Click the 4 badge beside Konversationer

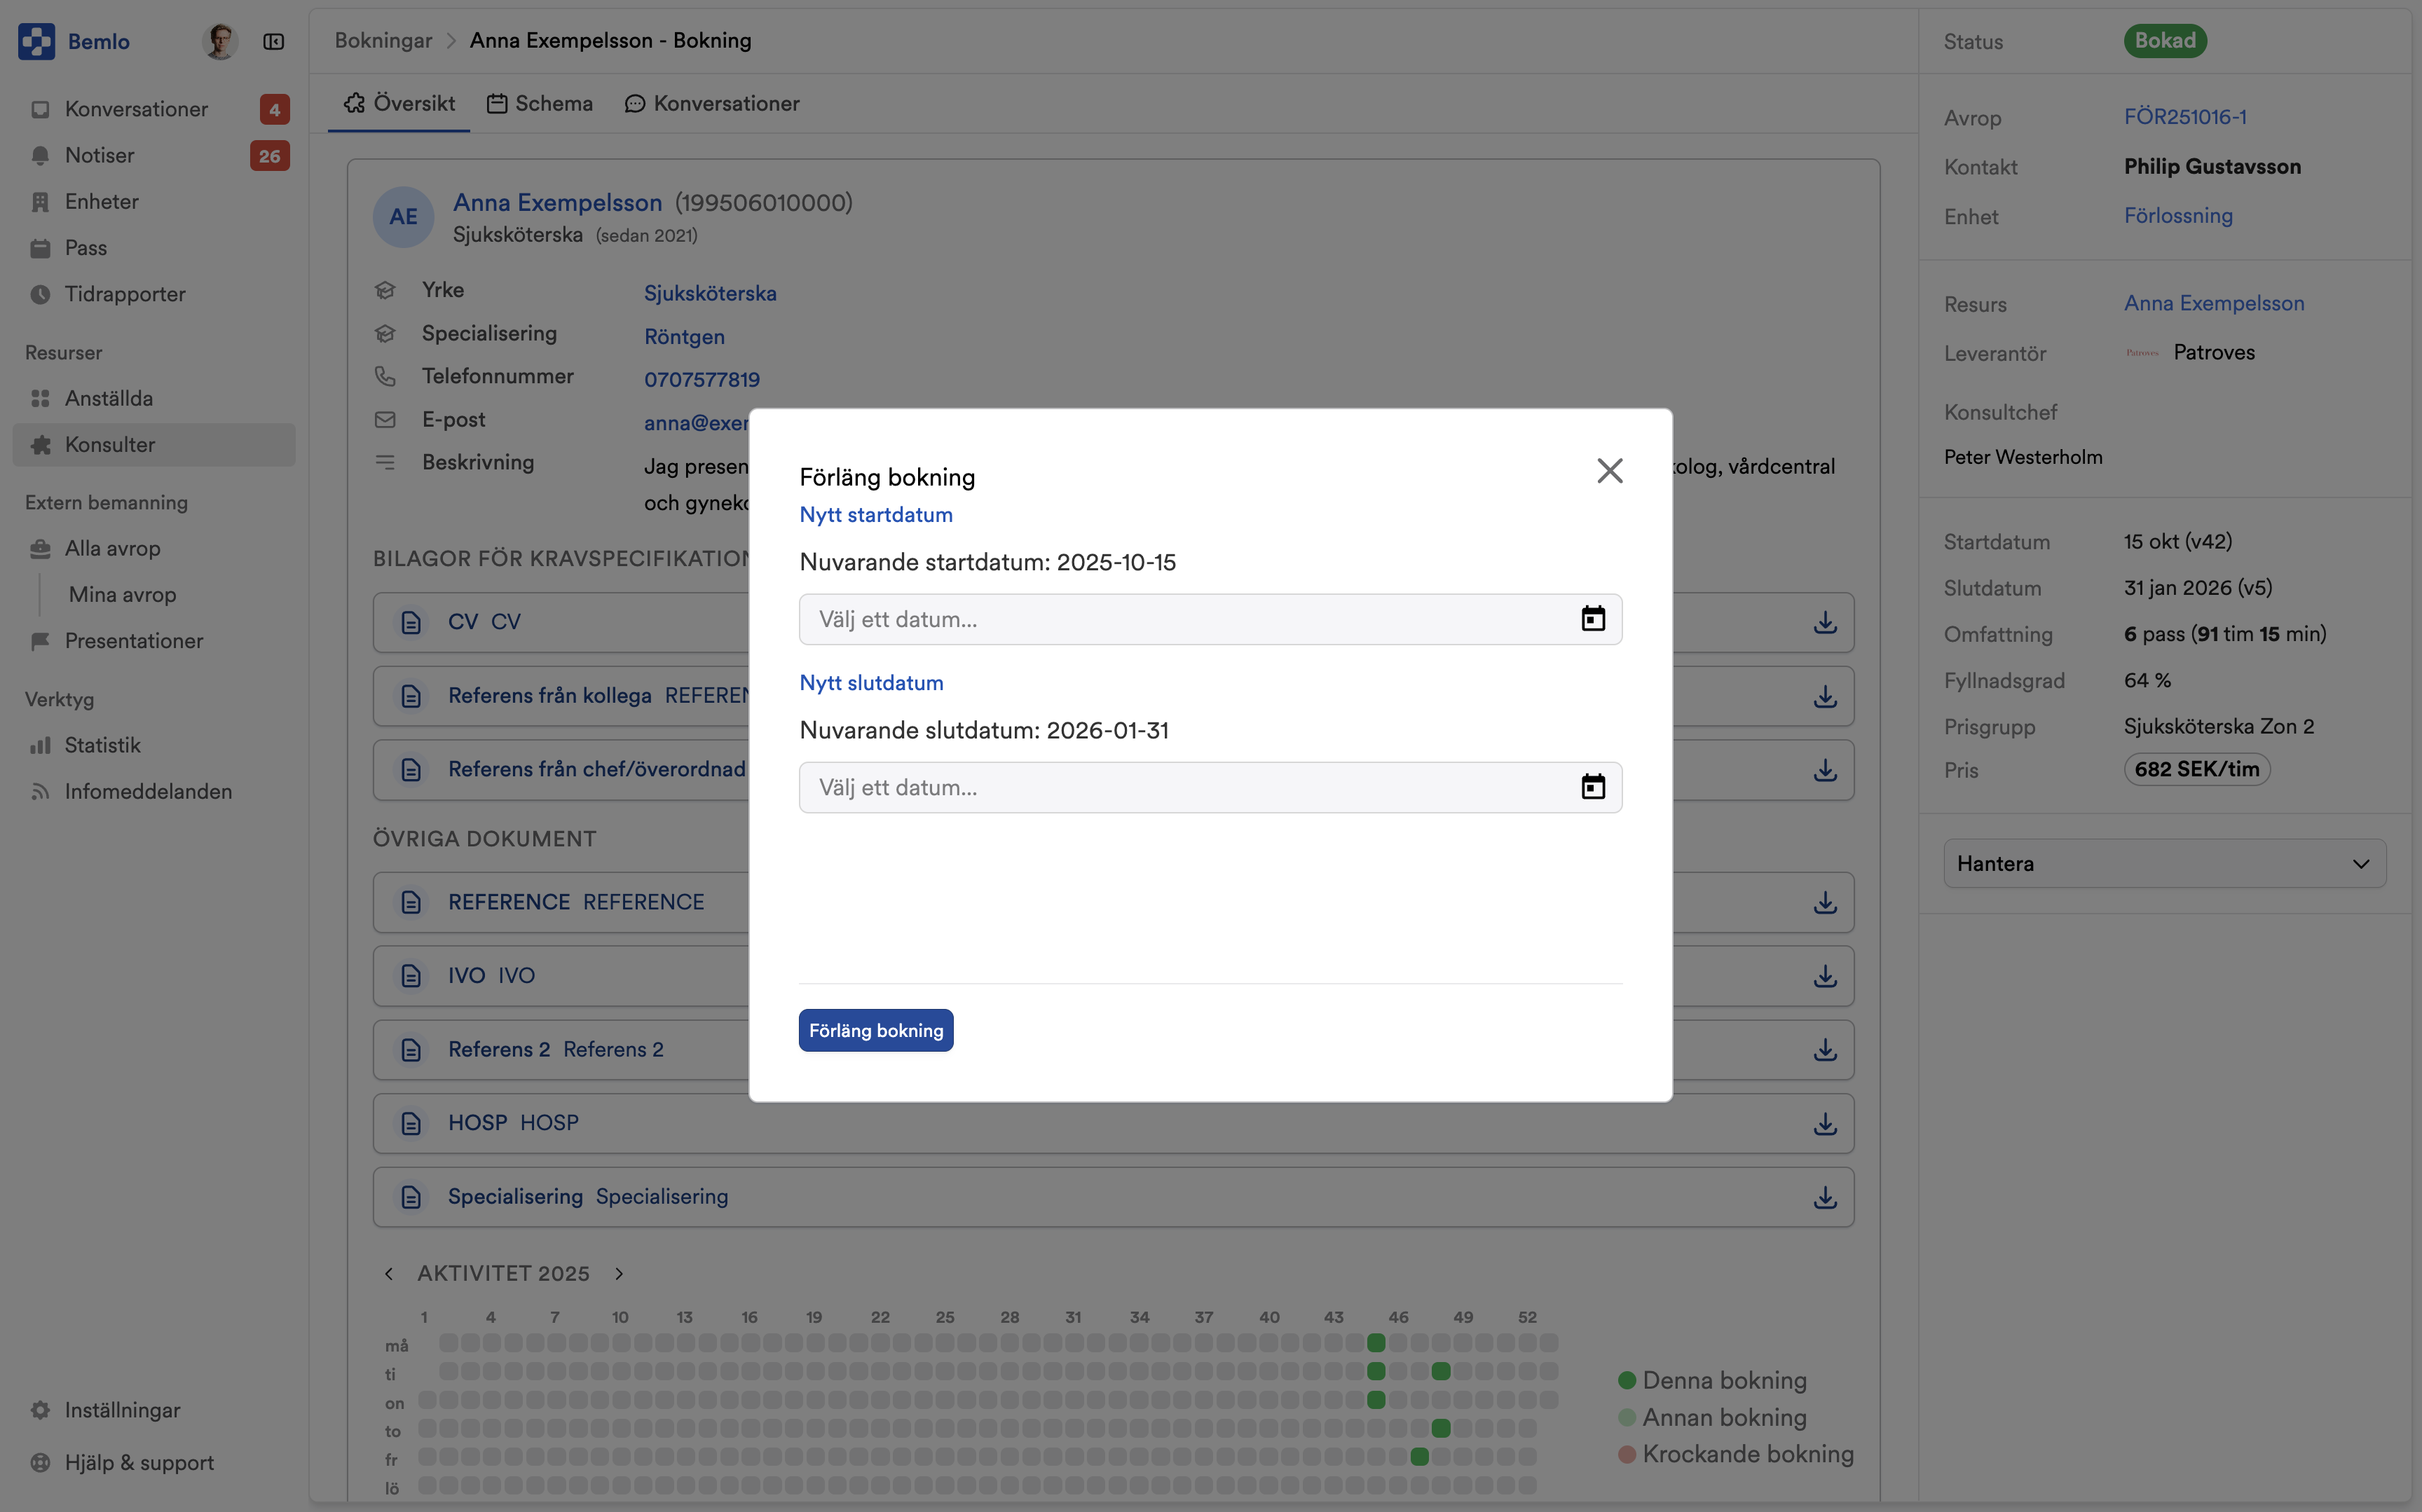(274, 109)
